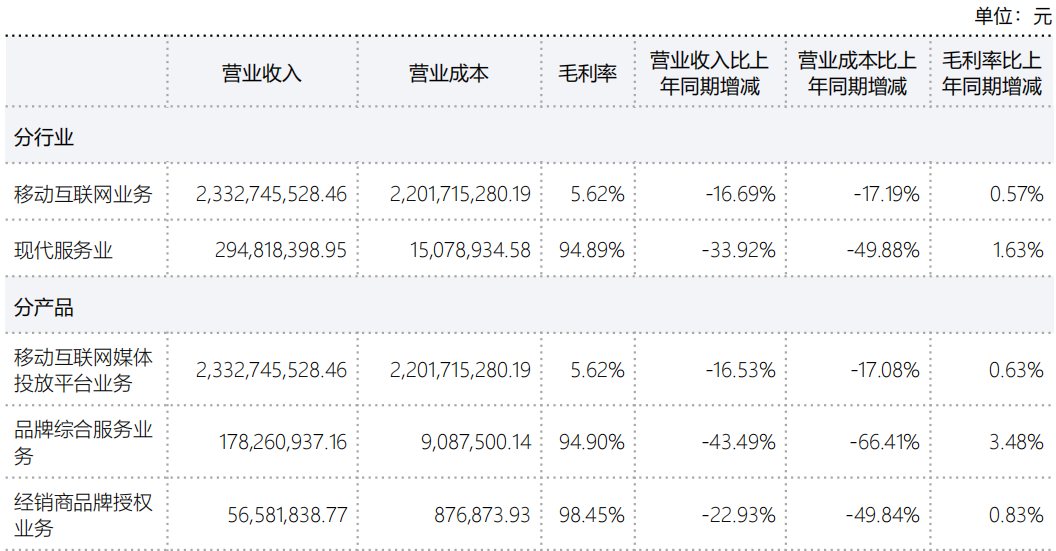
Task: Select the 品牌综合服务业务 row label
Action: 84,442
